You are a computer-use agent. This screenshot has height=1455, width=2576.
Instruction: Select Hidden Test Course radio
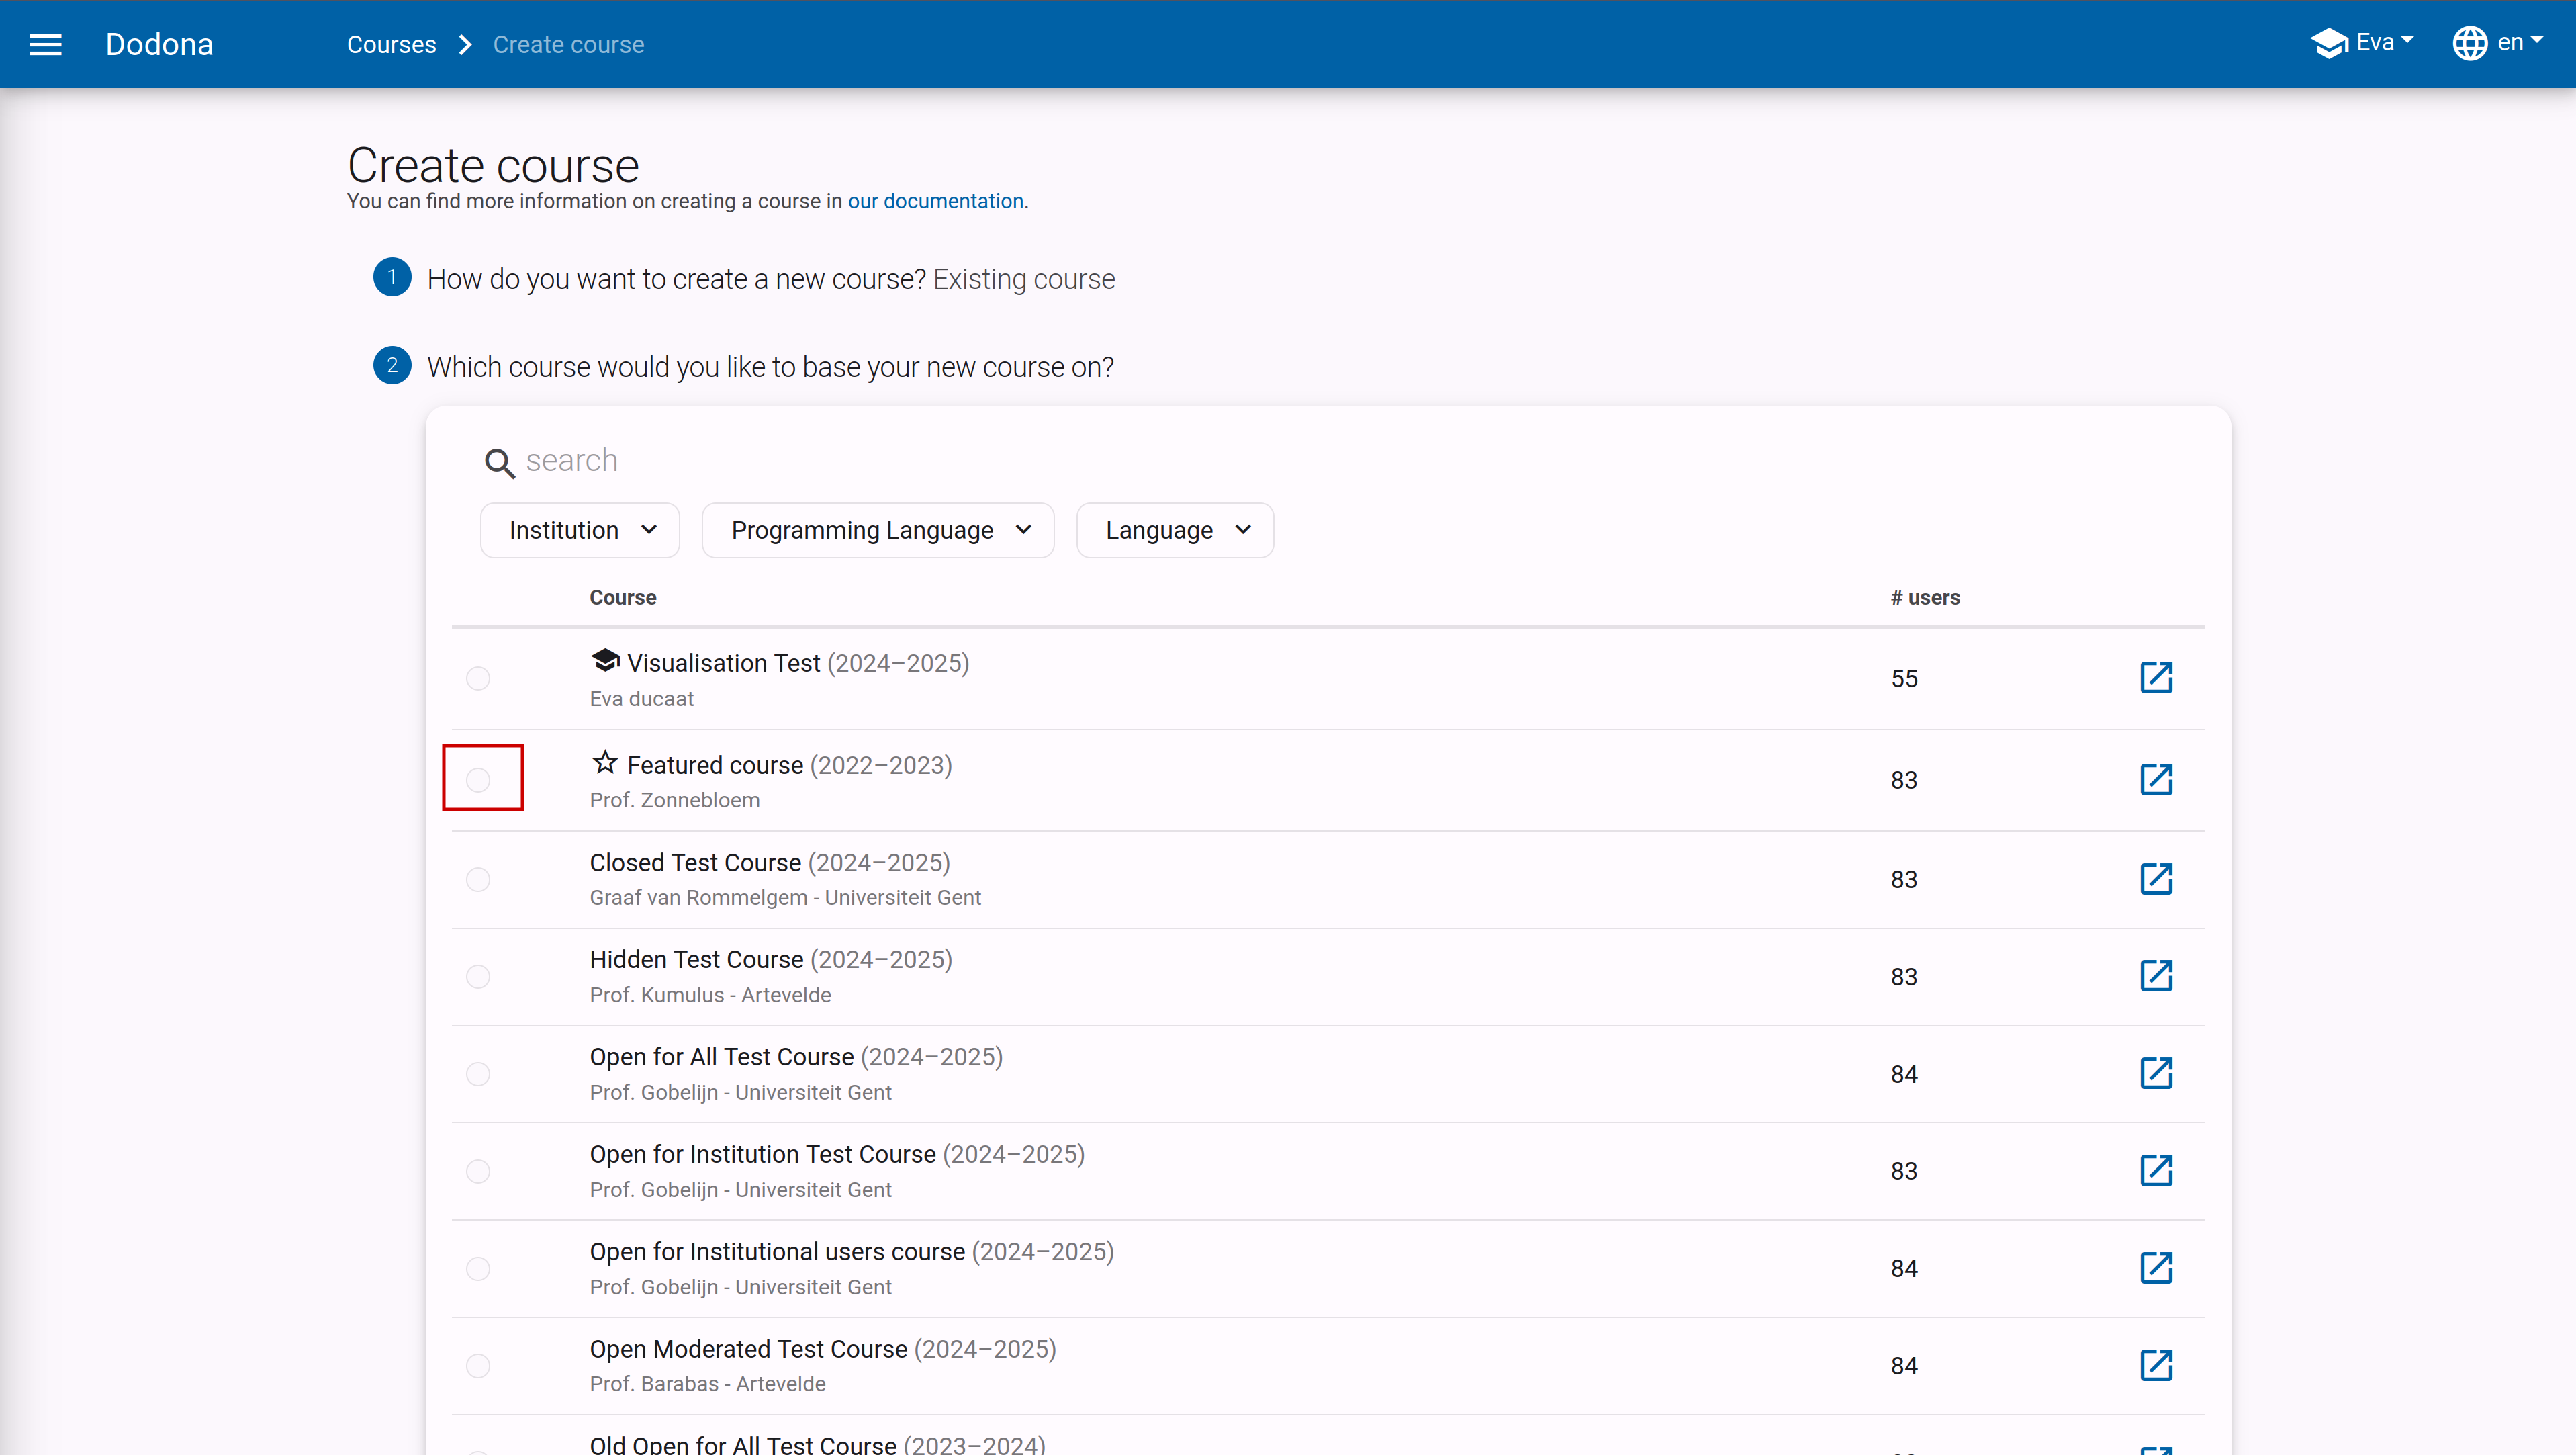coord(478,976)
